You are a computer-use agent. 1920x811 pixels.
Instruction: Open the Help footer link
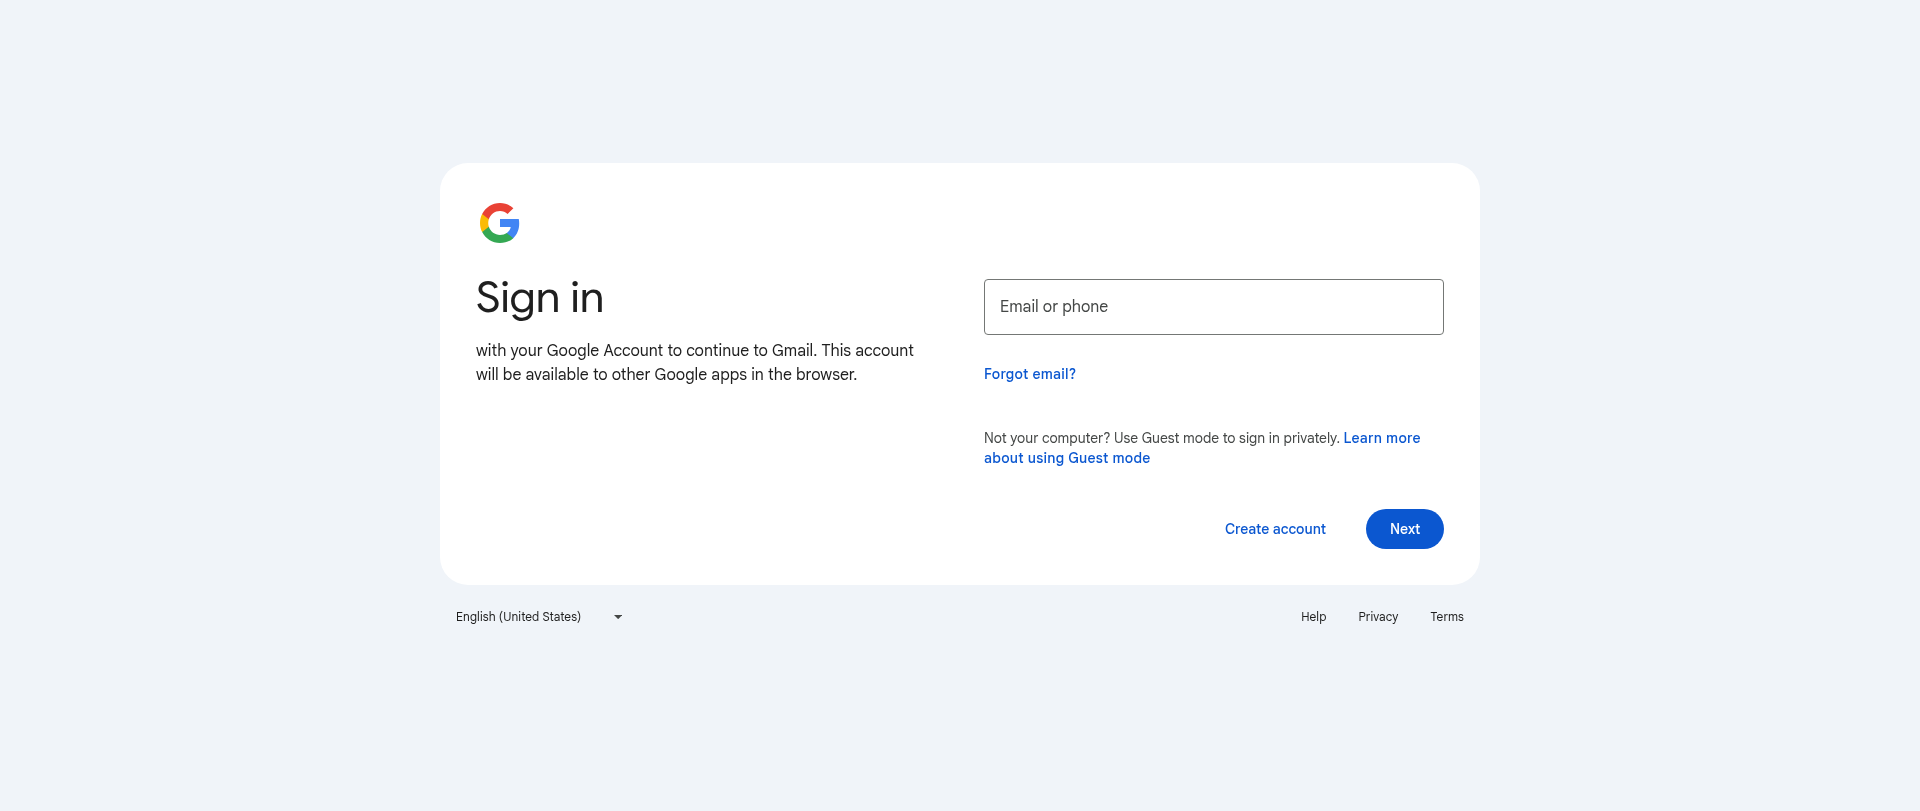coord(1313,617)
